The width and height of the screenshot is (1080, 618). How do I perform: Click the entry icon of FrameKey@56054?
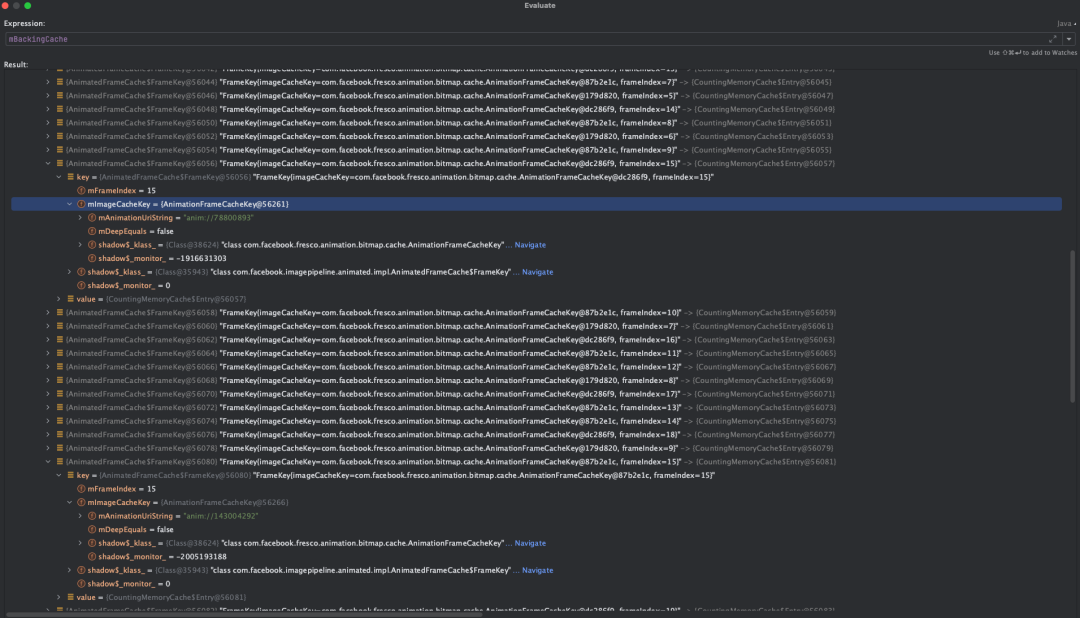tap(60, 150)
